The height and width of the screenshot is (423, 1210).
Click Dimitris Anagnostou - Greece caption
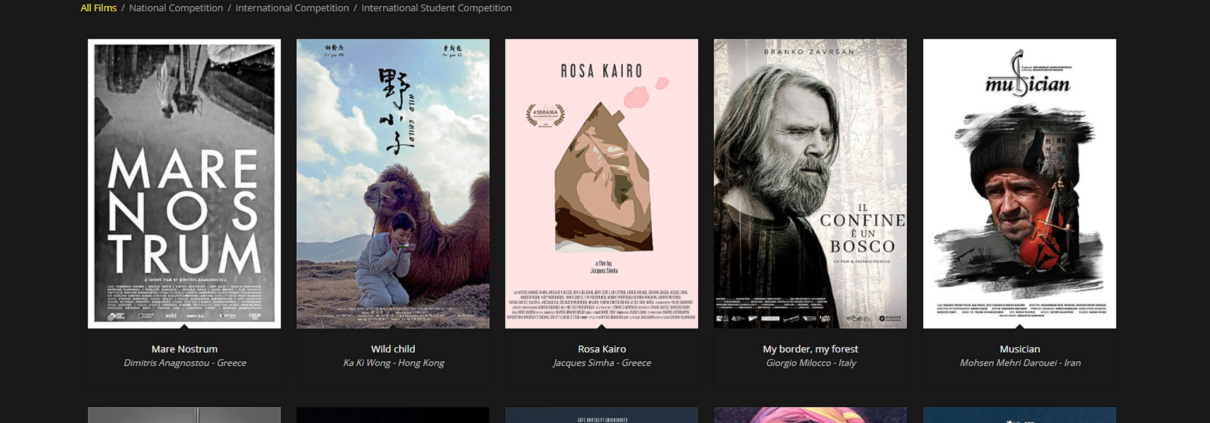tap(184, 363)
